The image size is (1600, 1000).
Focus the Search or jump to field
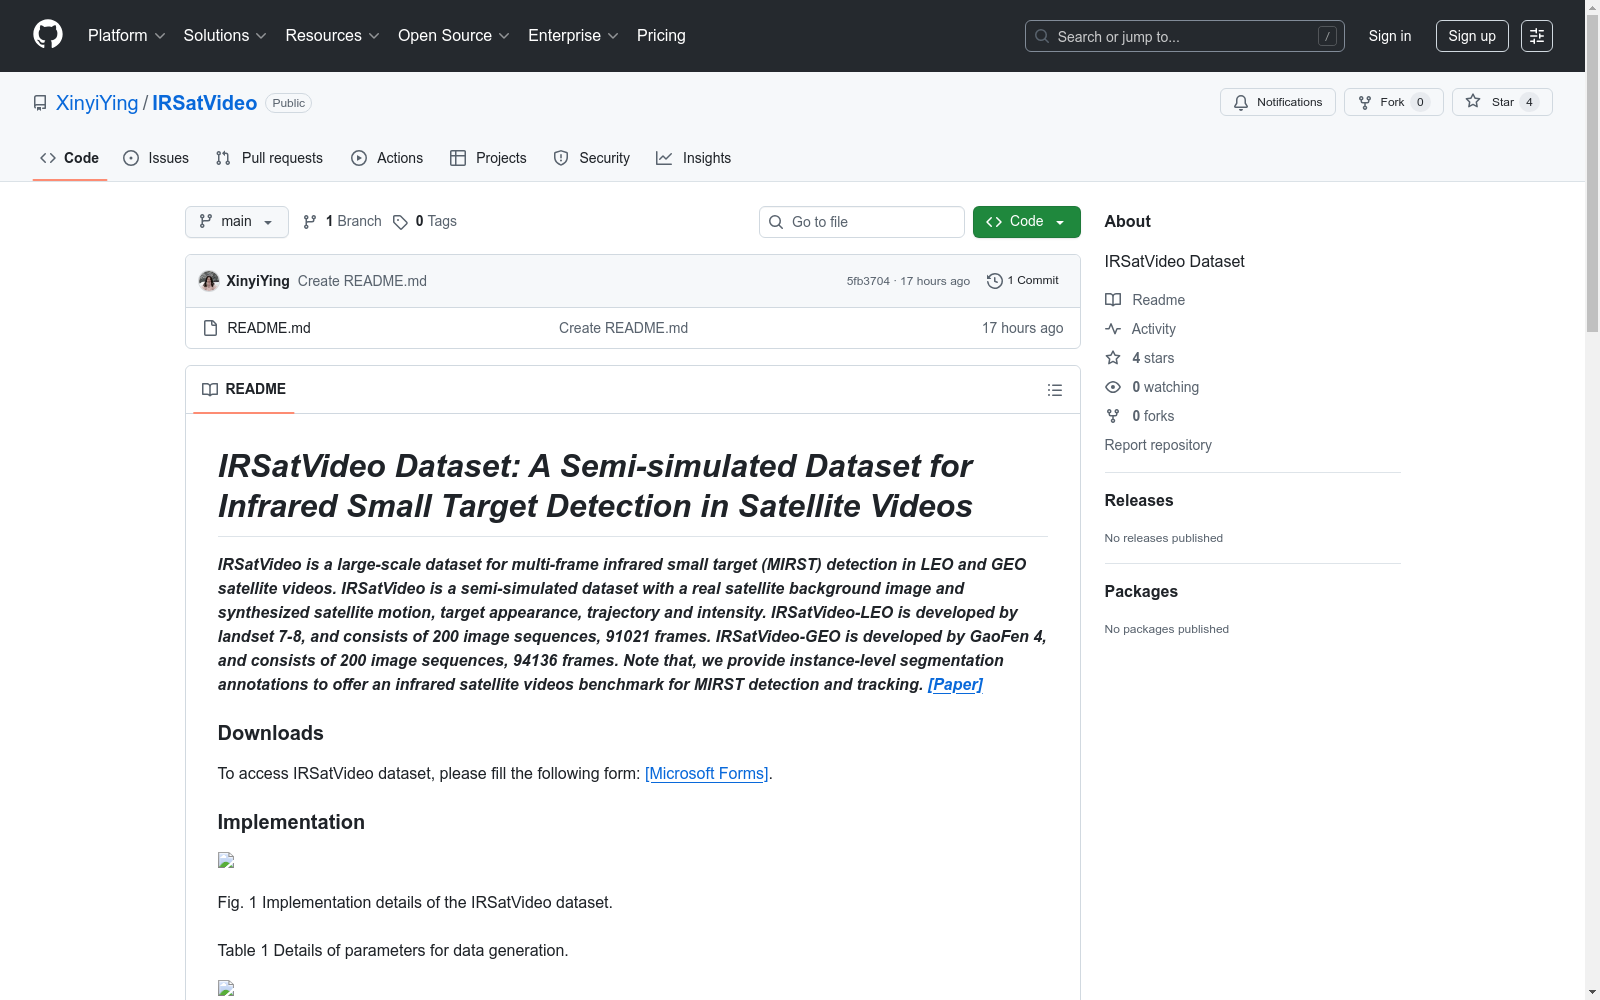pos(1184,36)
